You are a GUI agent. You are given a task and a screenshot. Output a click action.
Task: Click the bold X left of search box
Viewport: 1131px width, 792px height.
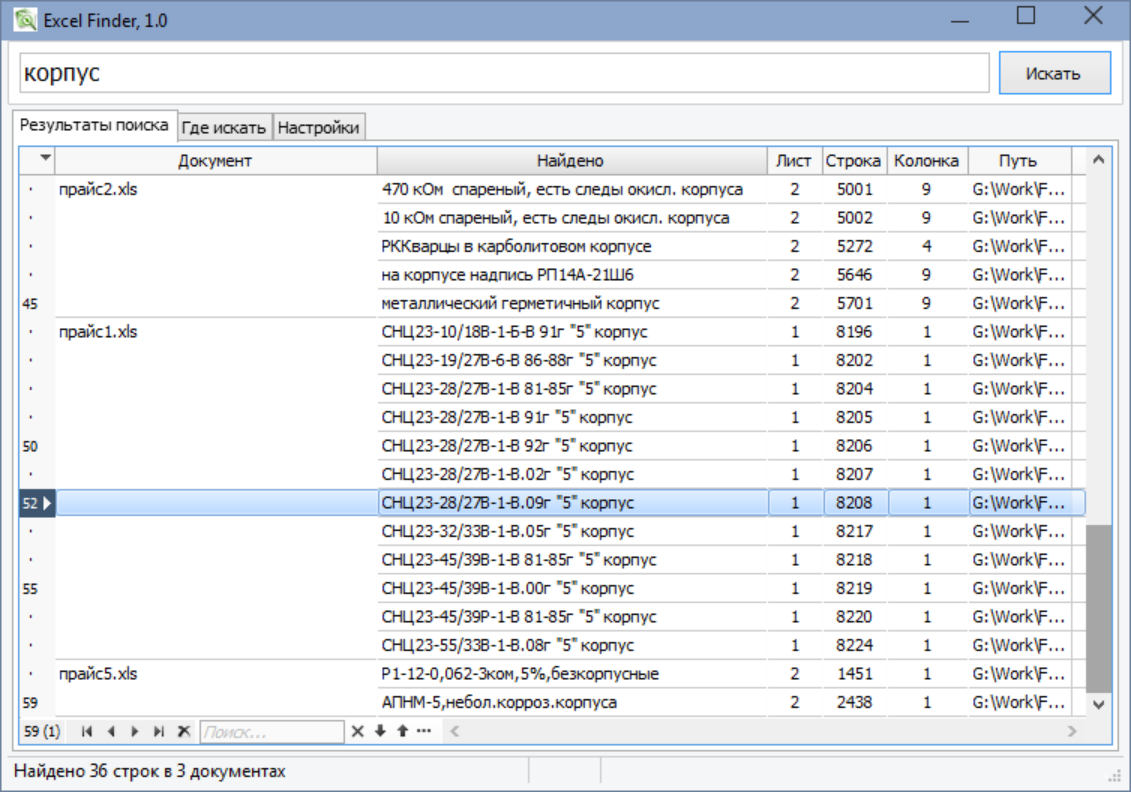[184, 731]
